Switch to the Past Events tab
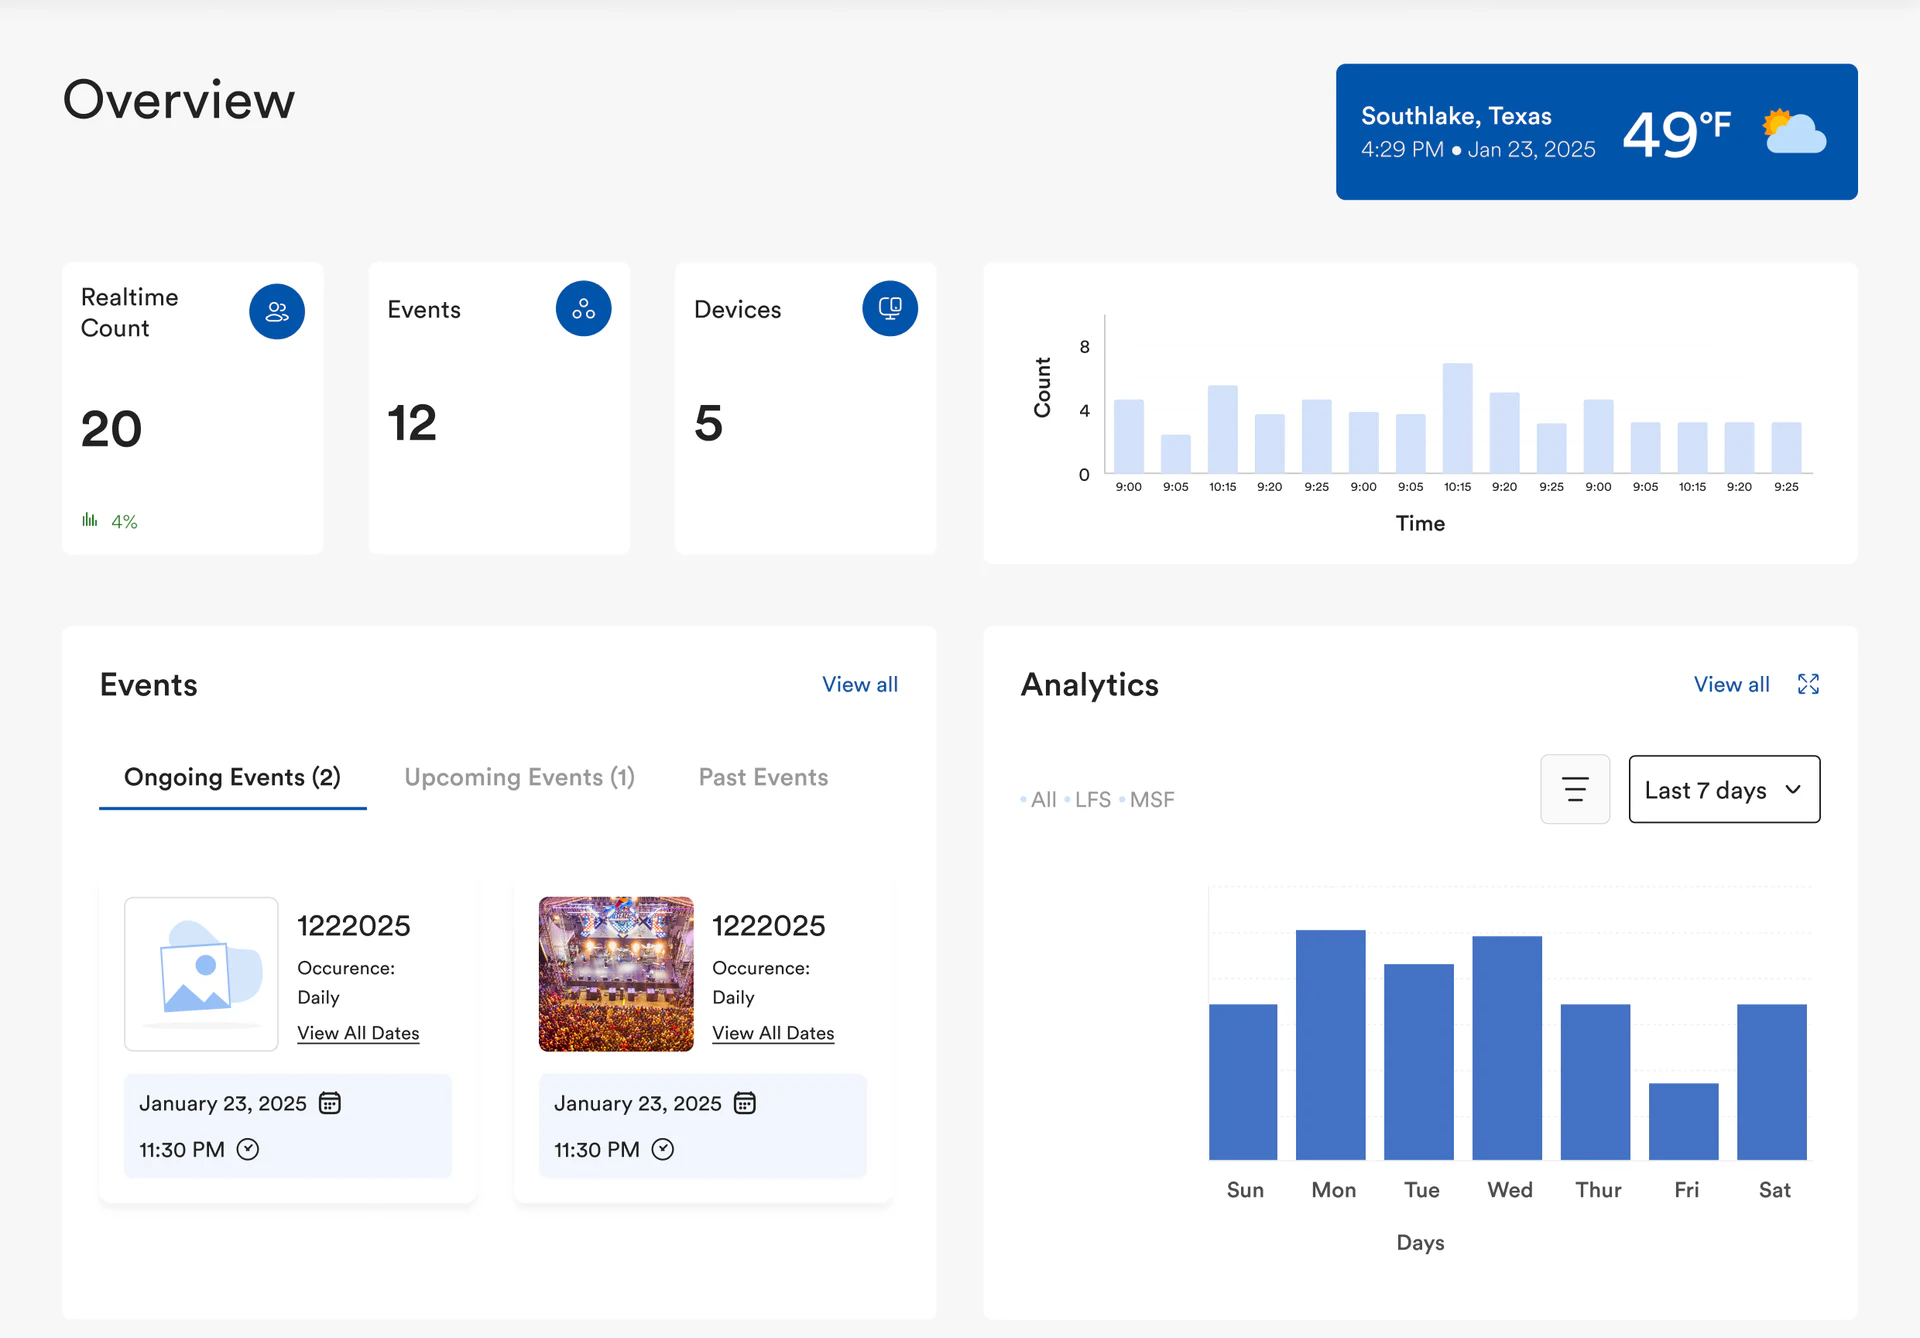This screenshot has height=1338, width=1920. point(763,777)
